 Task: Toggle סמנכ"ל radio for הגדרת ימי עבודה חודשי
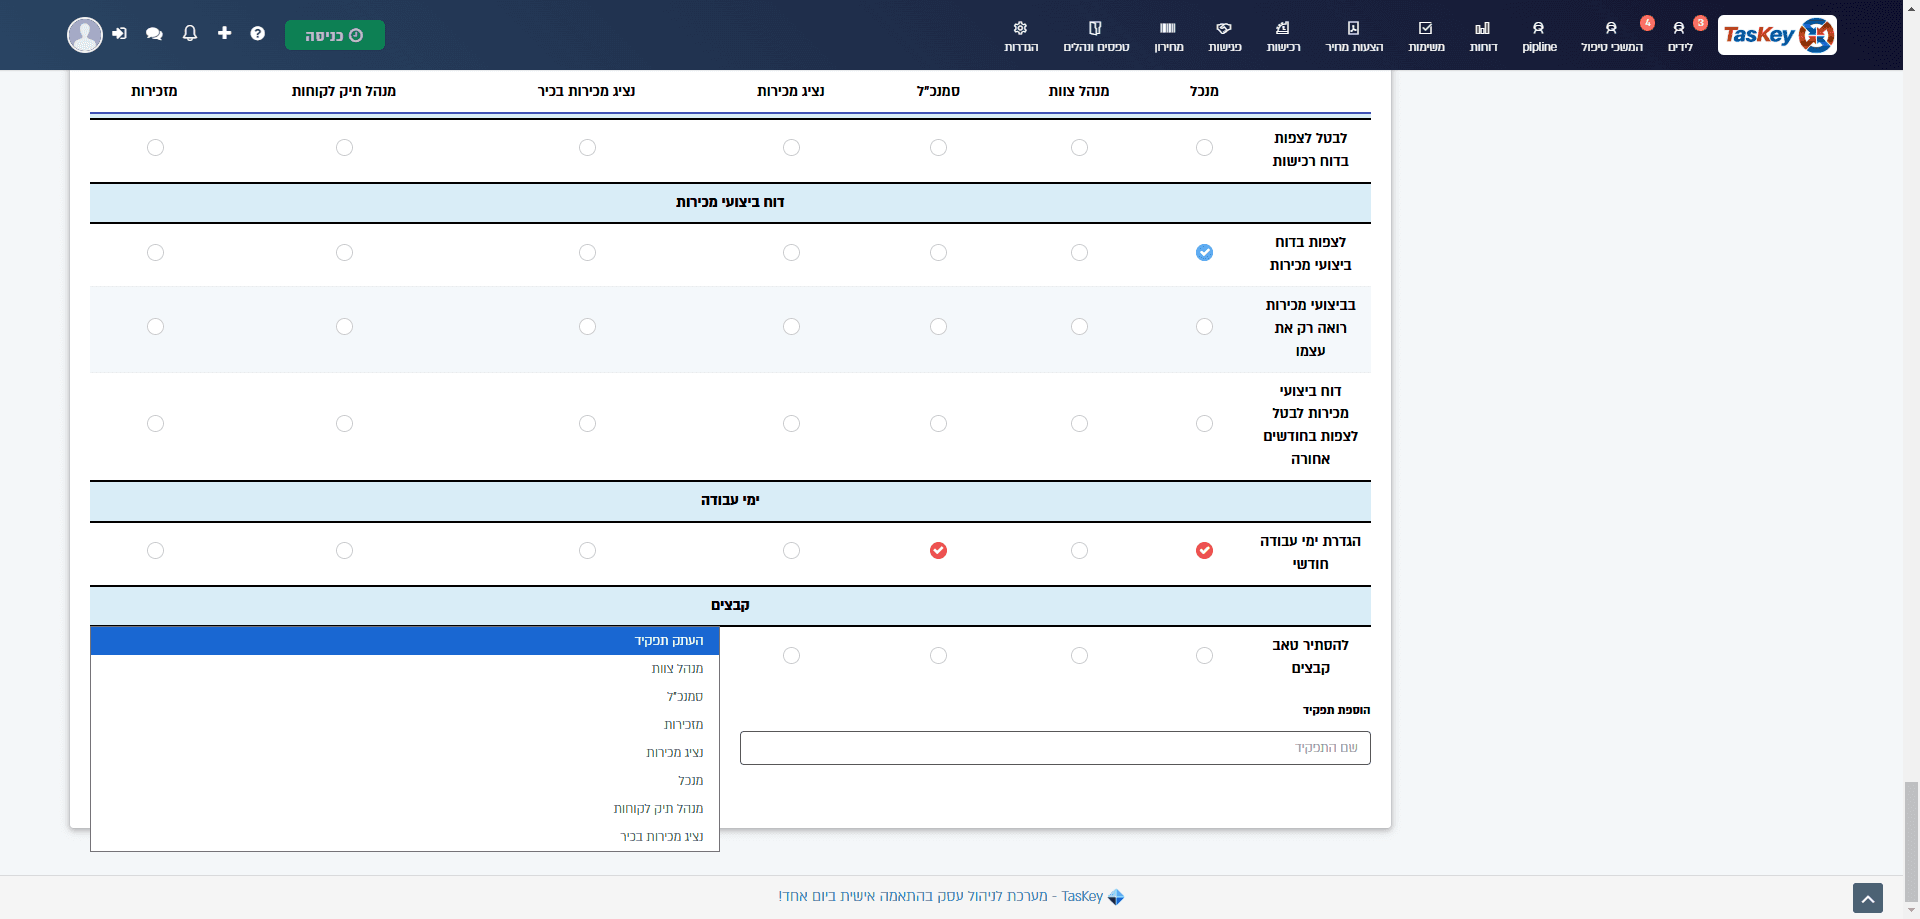pyautogui.click(x=938, y=550)
